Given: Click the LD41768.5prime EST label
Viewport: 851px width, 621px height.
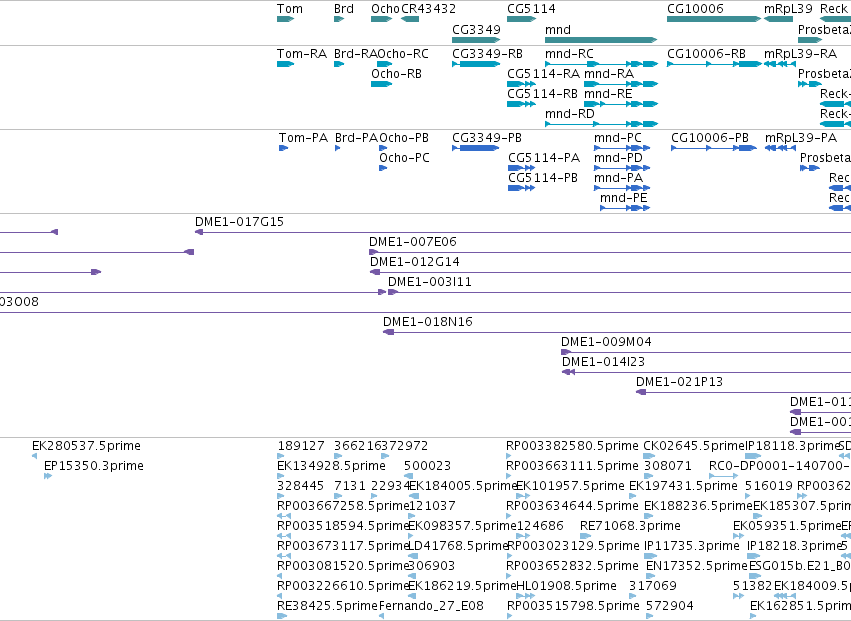Looking at the screenshot, I should point(458,547).
